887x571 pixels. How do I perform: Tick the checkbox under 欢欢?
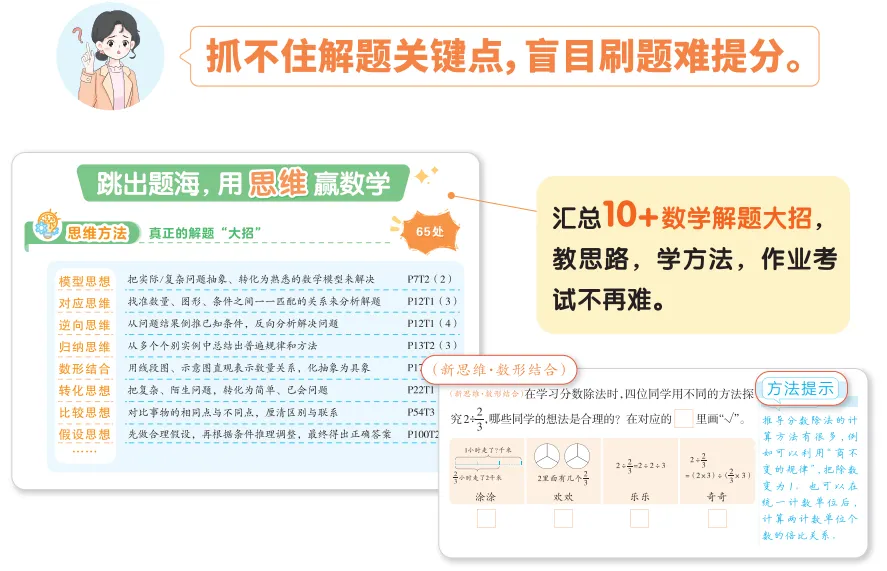tap(563, 518)
